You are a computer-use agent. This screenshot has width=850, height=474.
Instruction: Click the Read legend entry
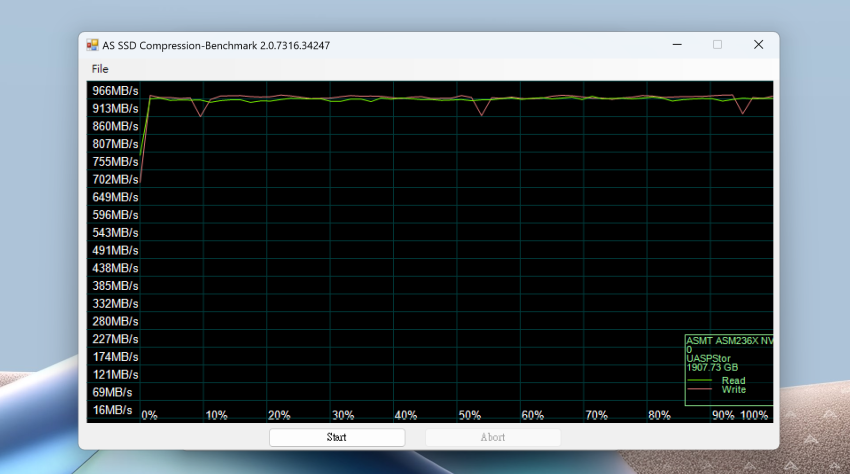click(733, 381)
